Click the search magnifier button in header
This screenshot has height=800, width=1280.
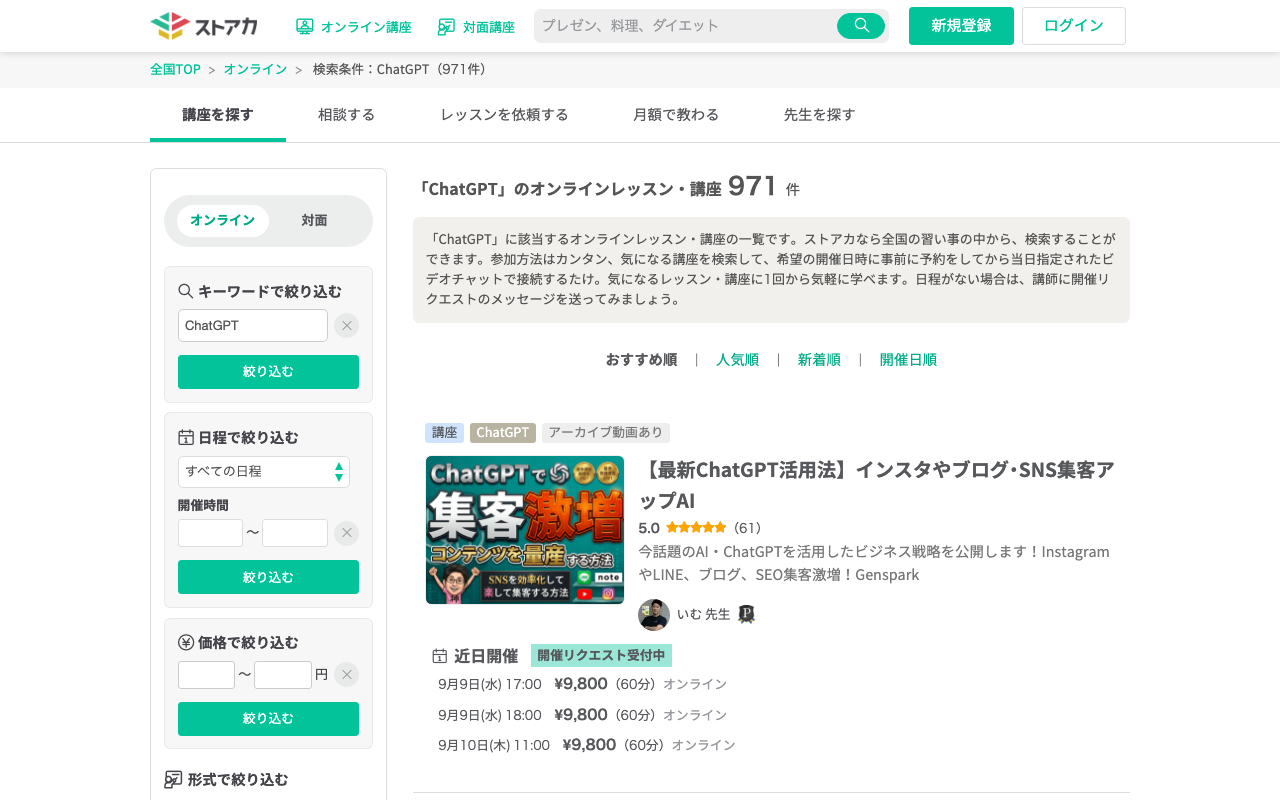861,26
